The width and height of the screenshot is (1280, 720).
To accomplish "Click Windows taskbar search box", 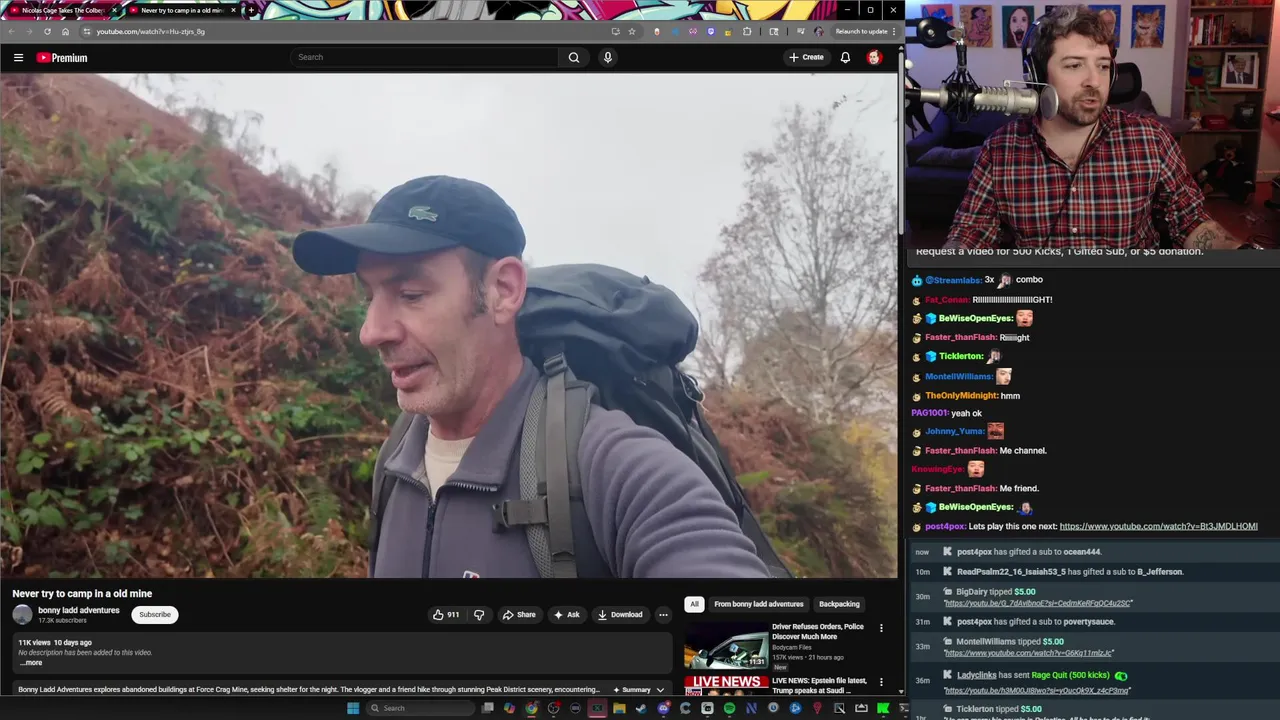I will click(420, 708).
